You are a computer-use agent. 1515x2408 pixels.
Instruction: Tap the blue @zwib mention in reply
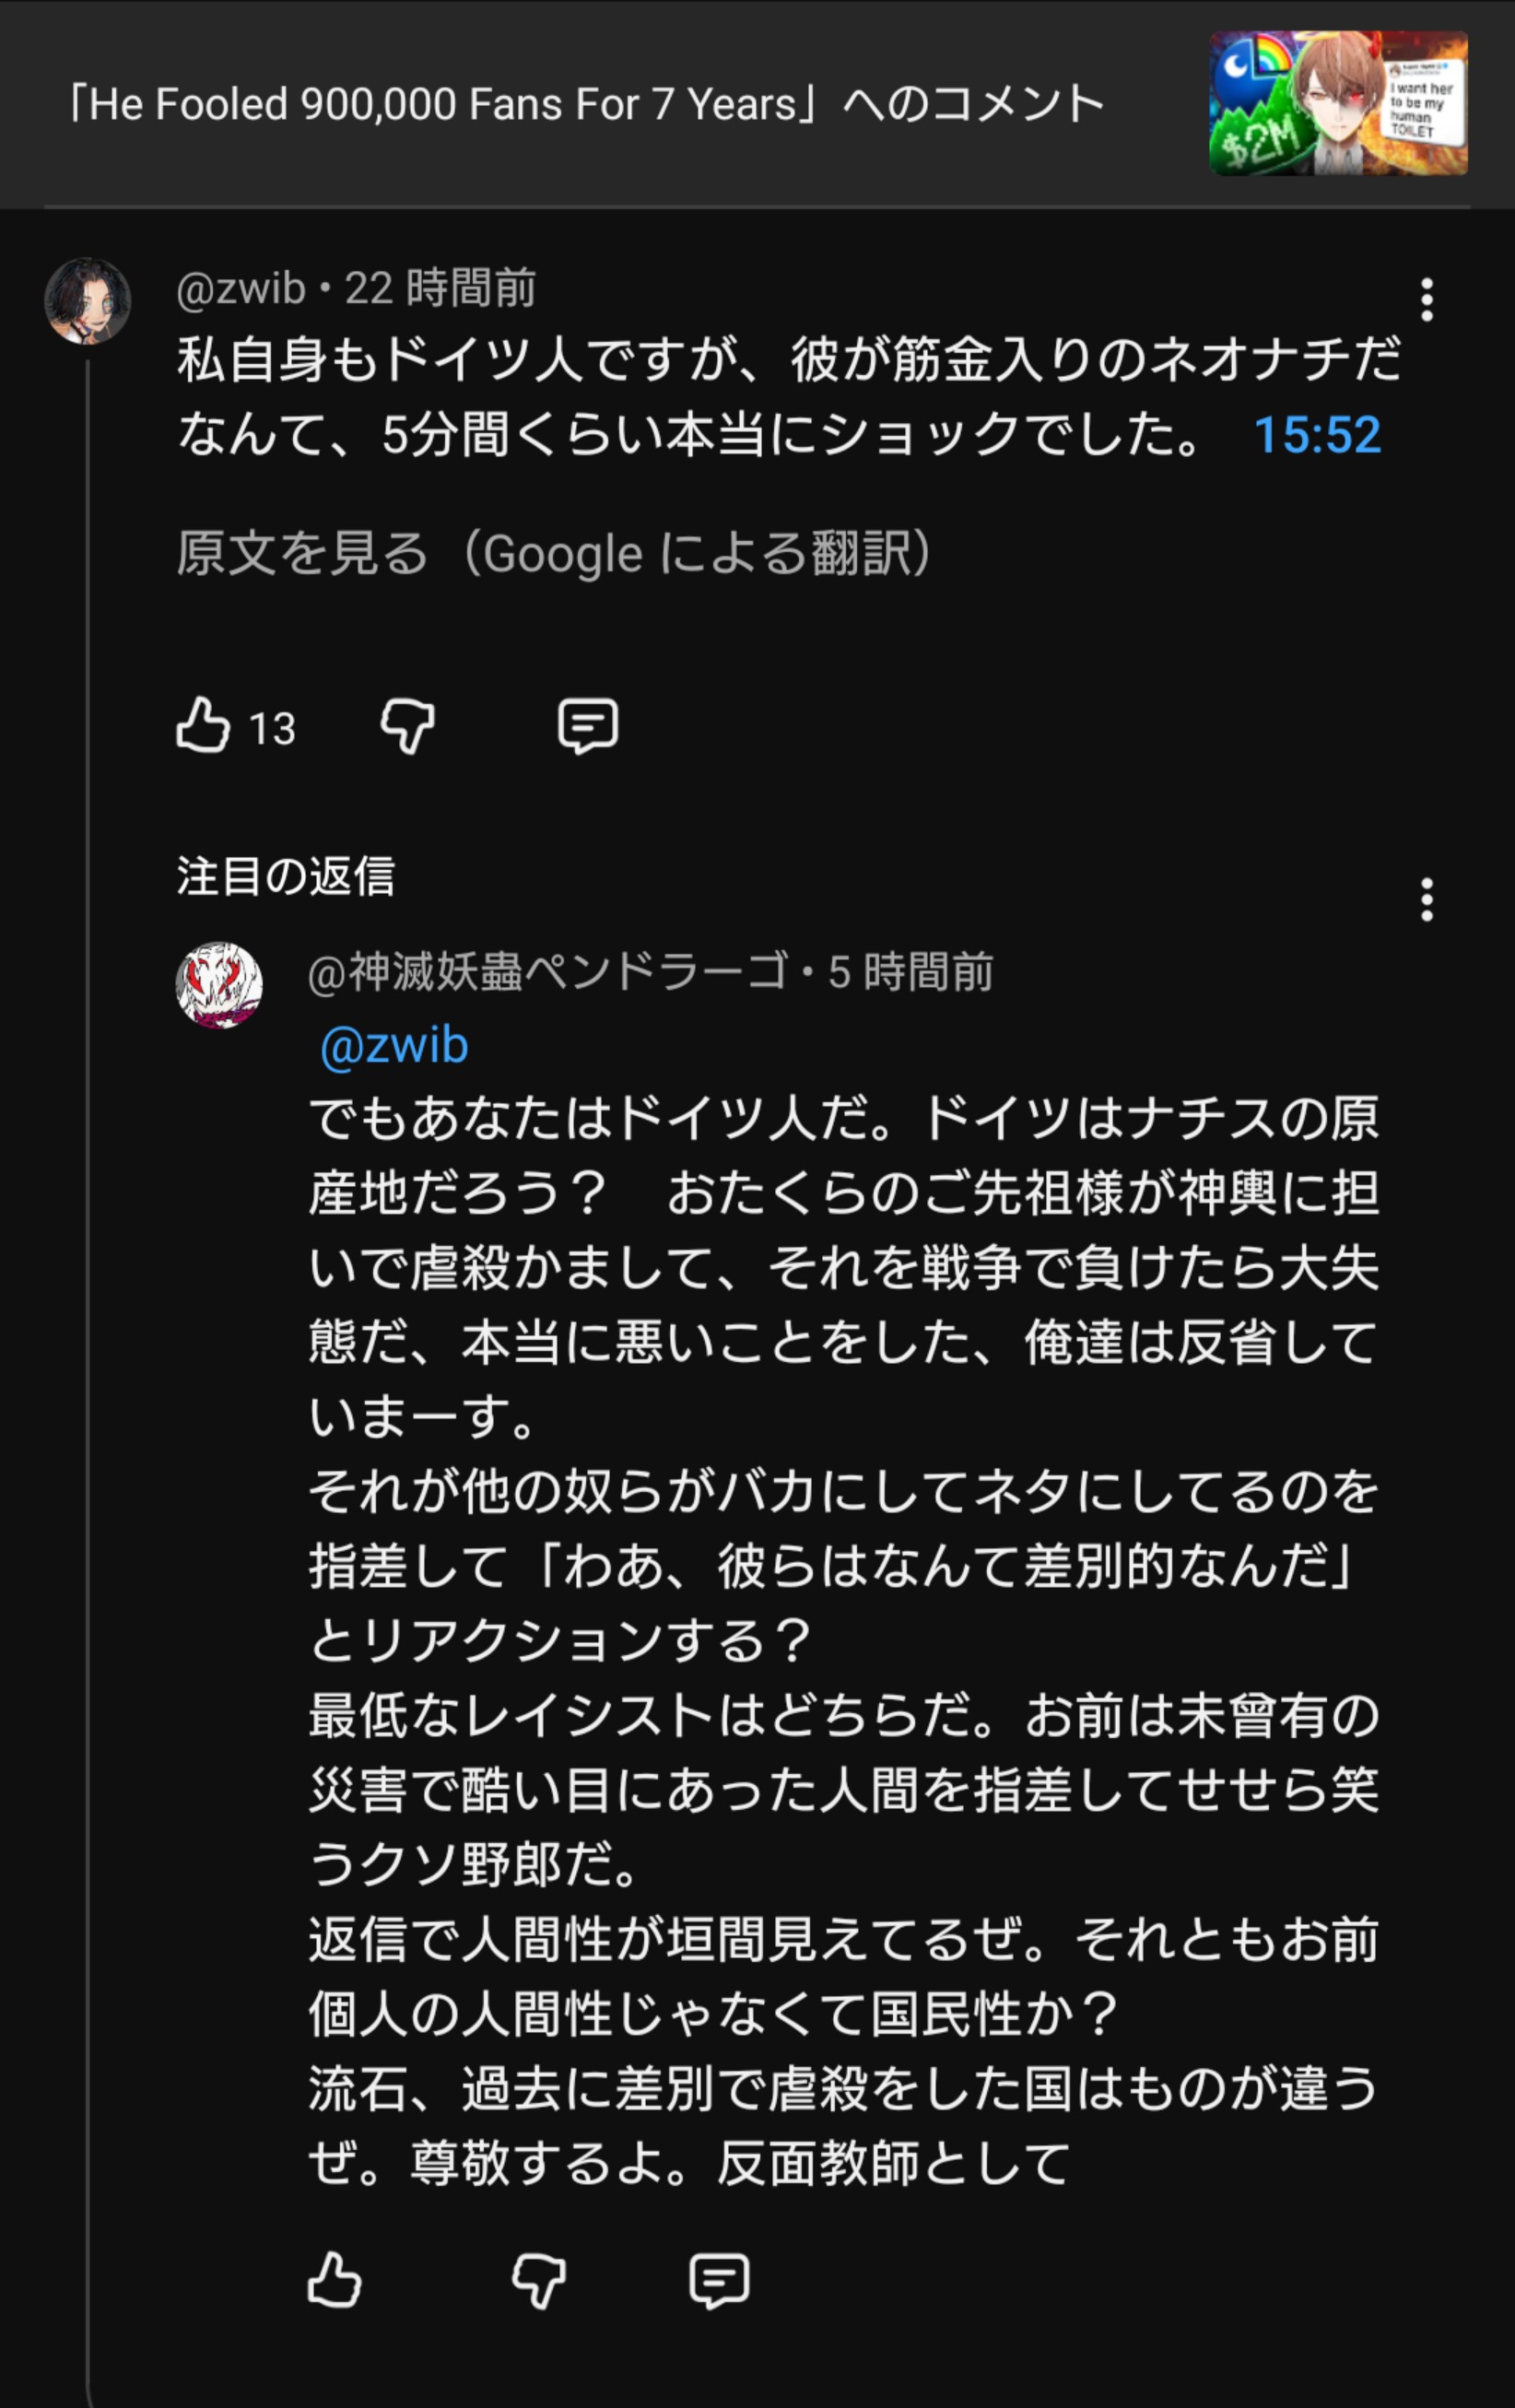tap(394, 1046)
